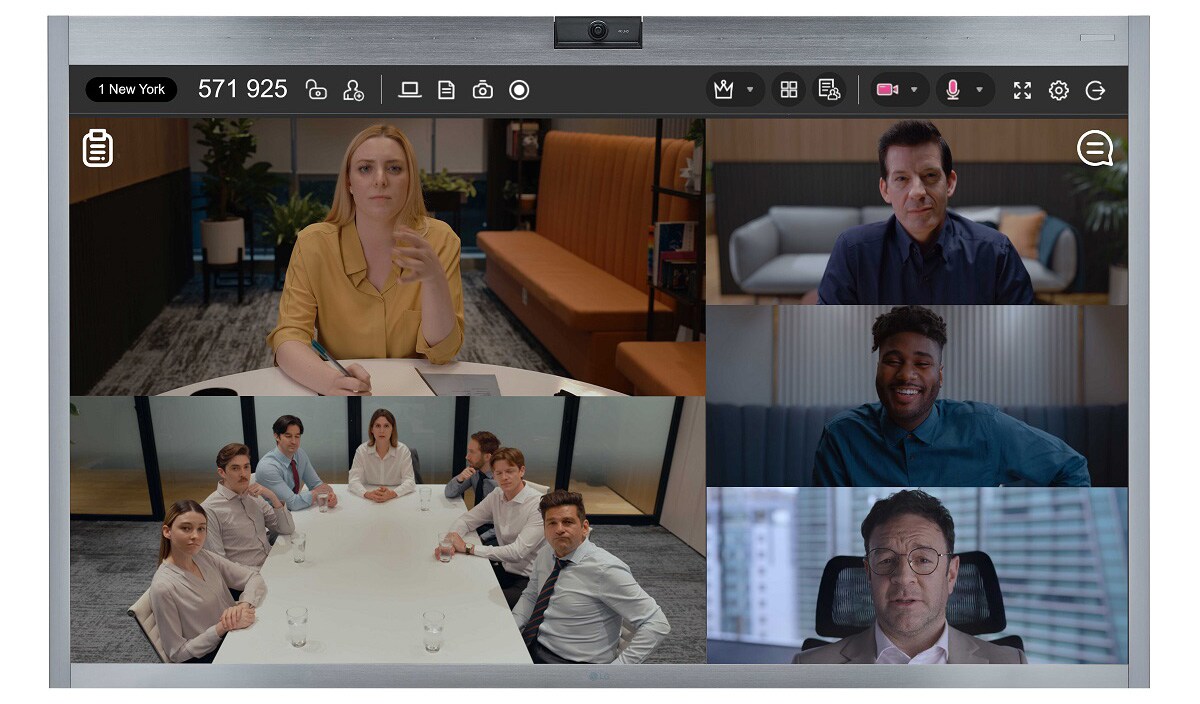
Task: Click the lock meeting icon
Action: [316, 90]
